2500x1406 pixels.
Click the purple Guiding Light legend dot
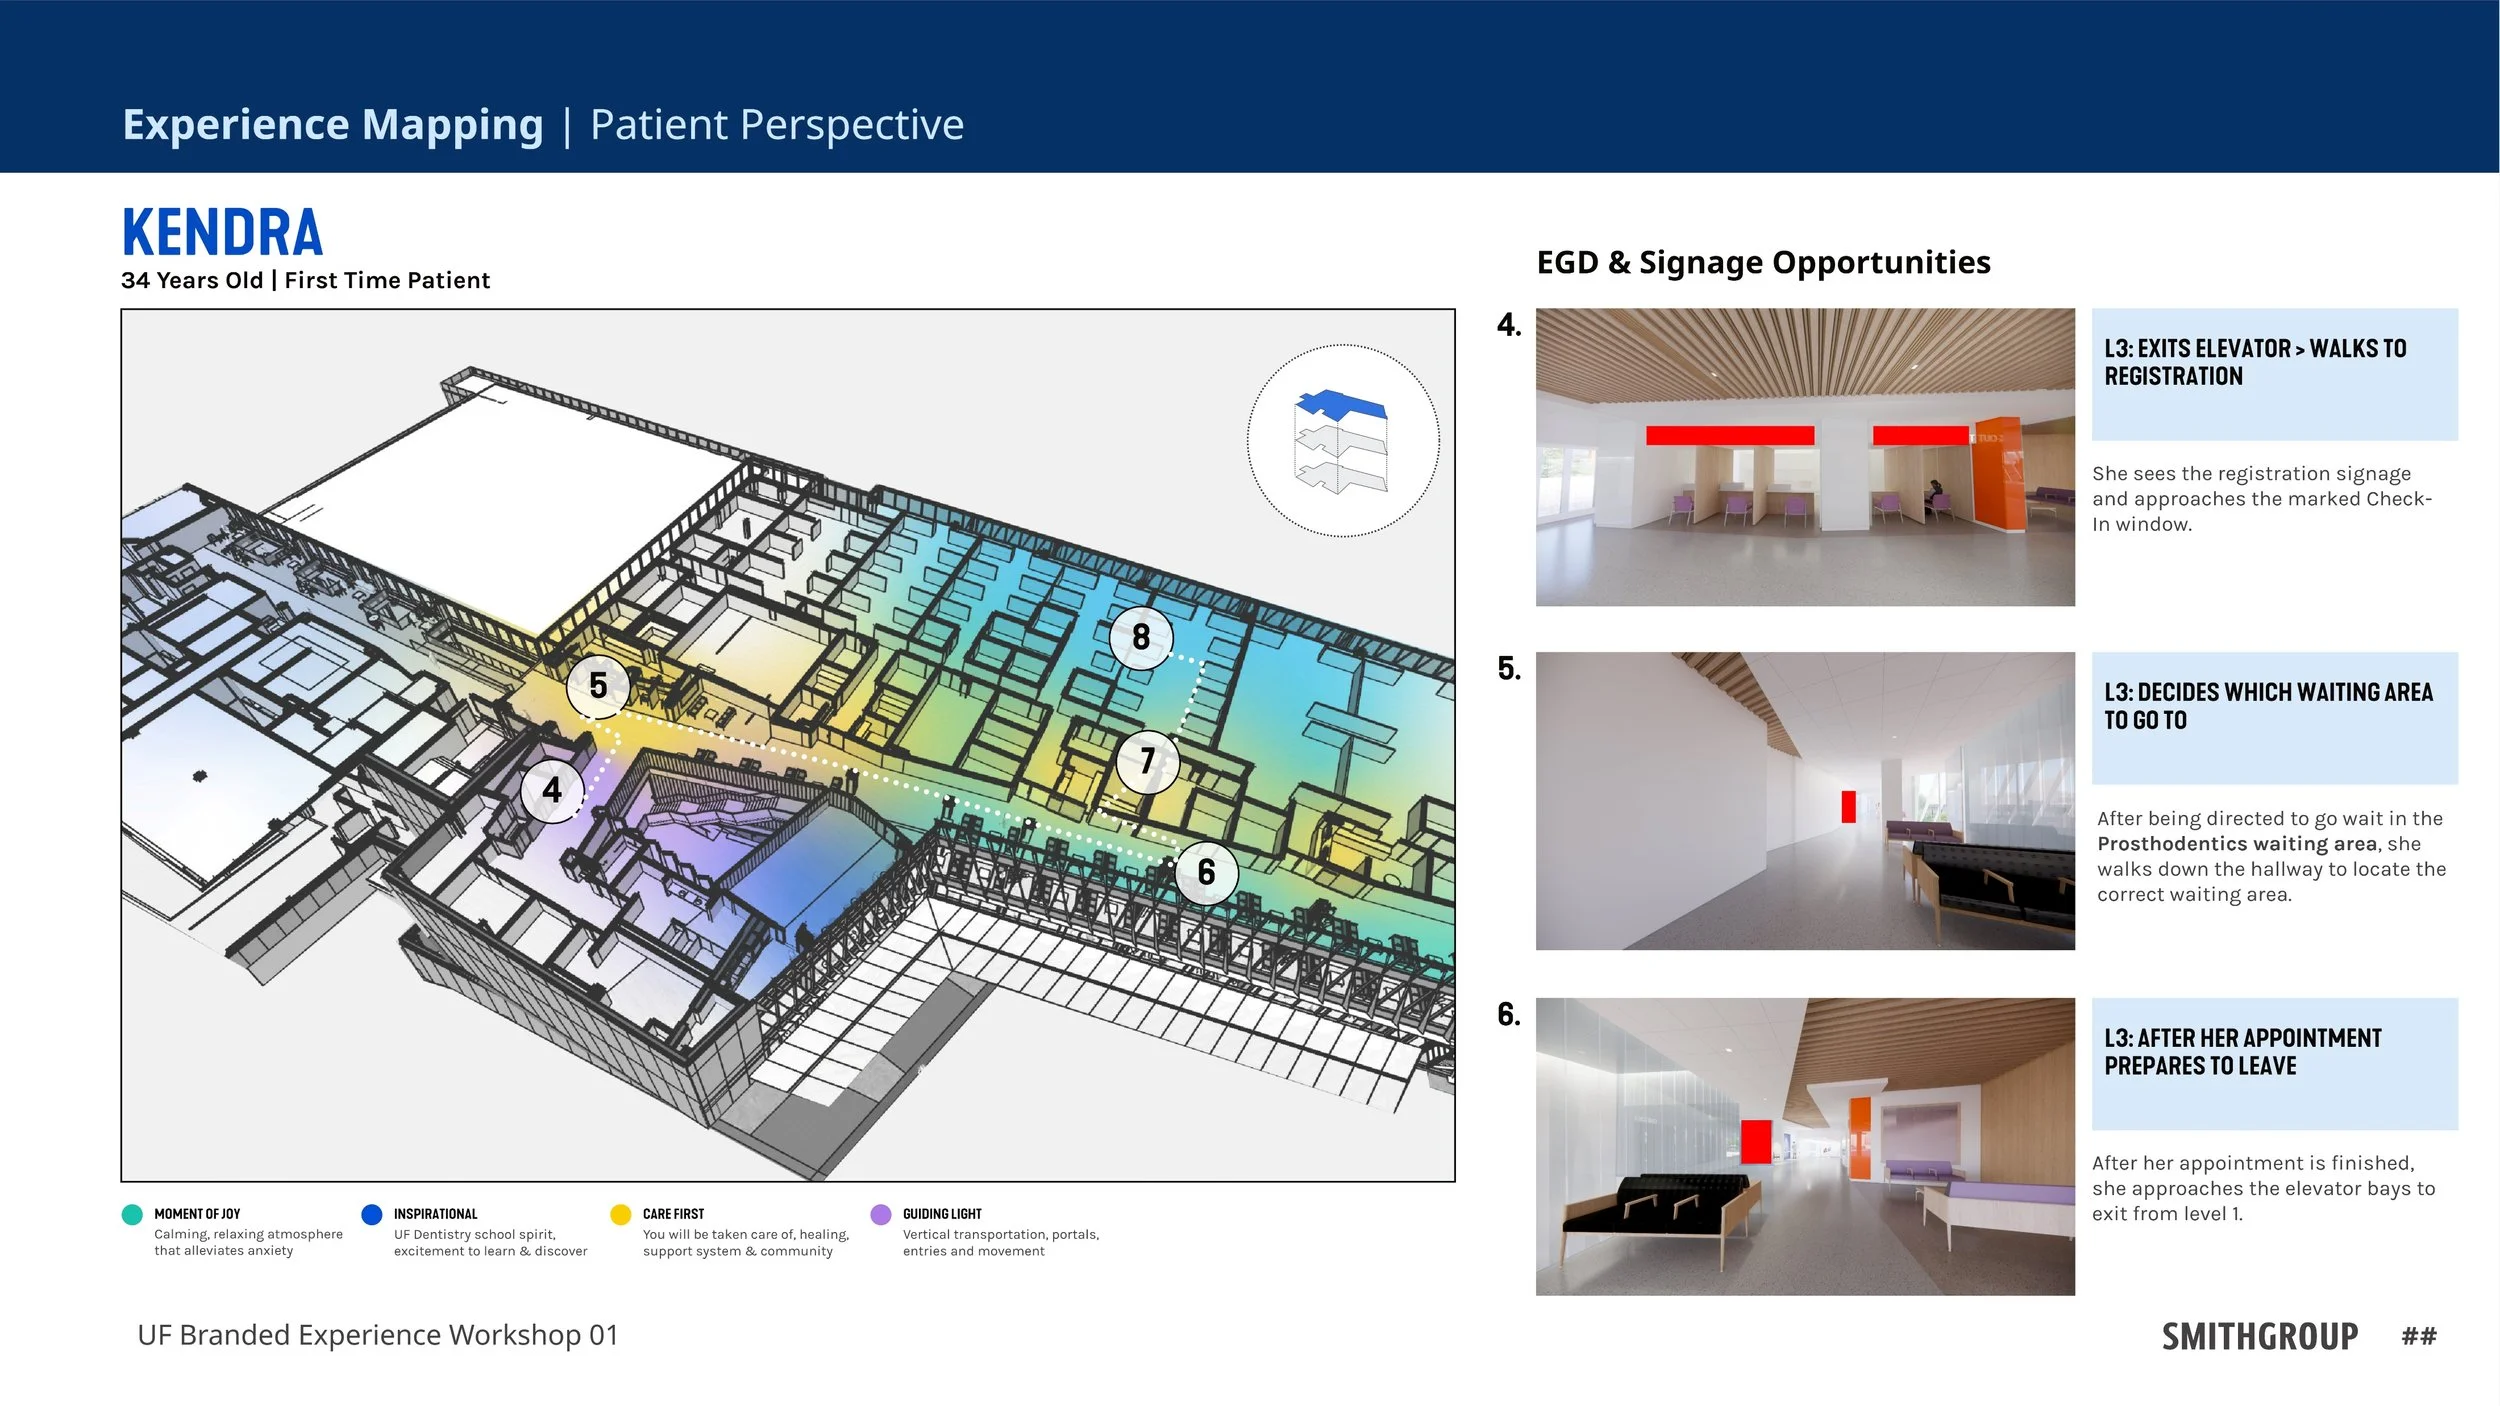tap(881, 1214)
